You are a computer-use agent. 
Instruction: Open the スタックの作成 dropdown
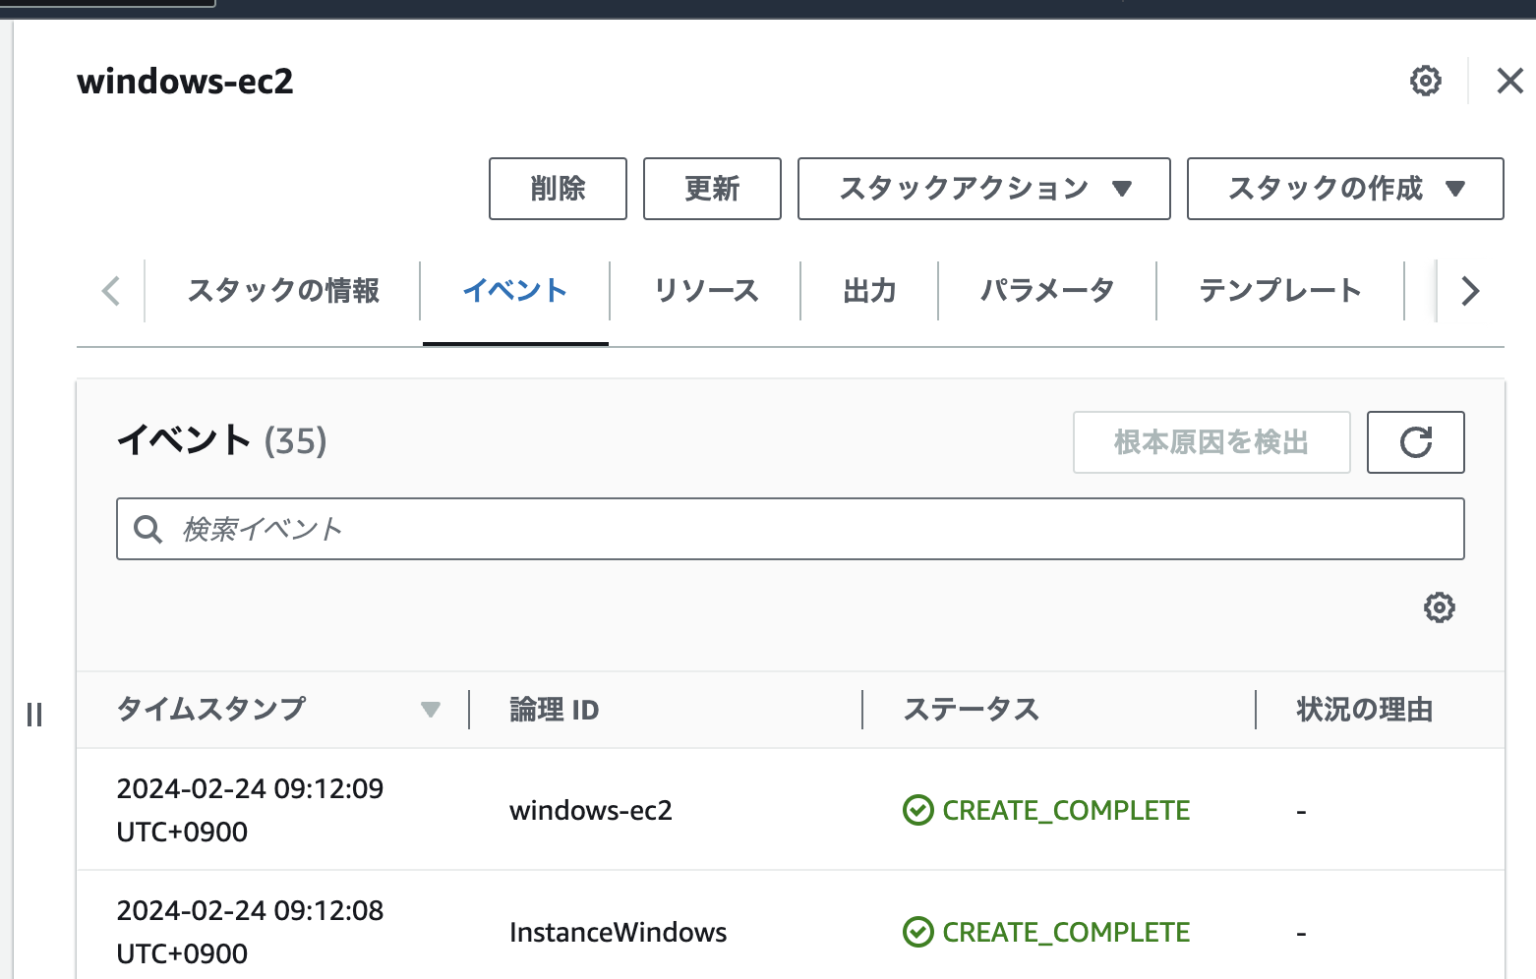(x=1344, y=189)
